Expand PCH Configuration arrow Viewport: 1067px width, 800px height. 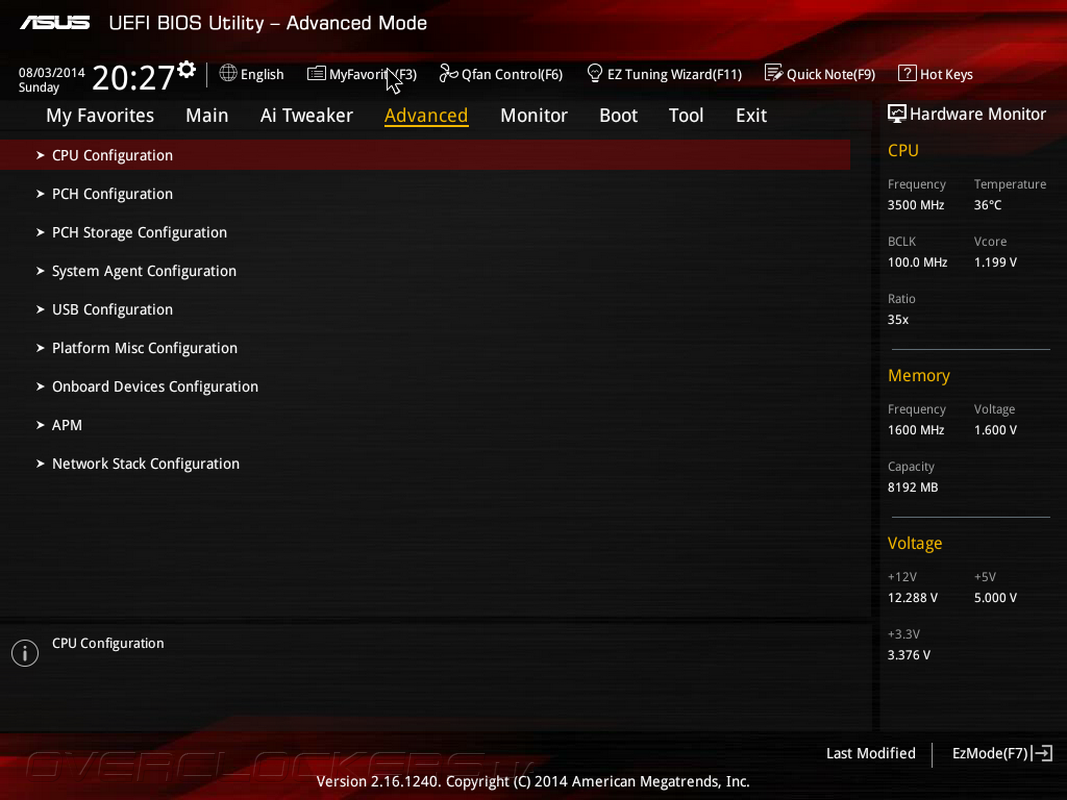click(x=40, y=194)
